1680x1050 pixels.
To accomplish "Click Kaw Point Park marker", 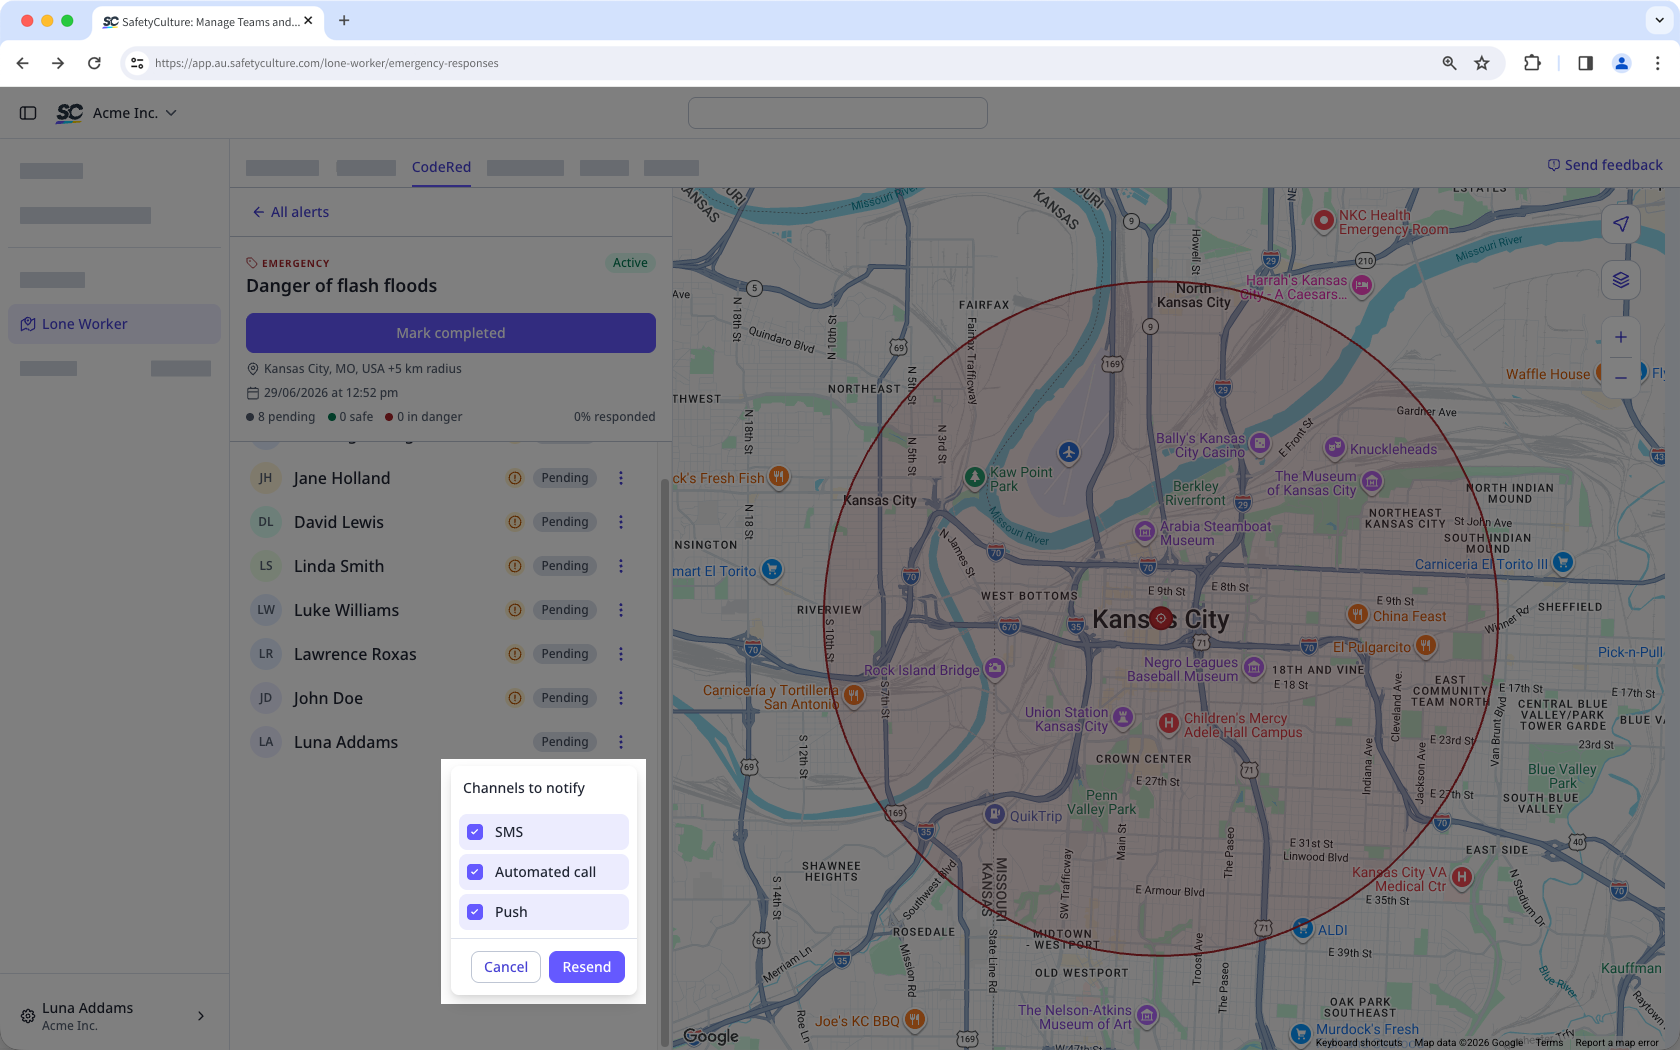I will [975, 478].
